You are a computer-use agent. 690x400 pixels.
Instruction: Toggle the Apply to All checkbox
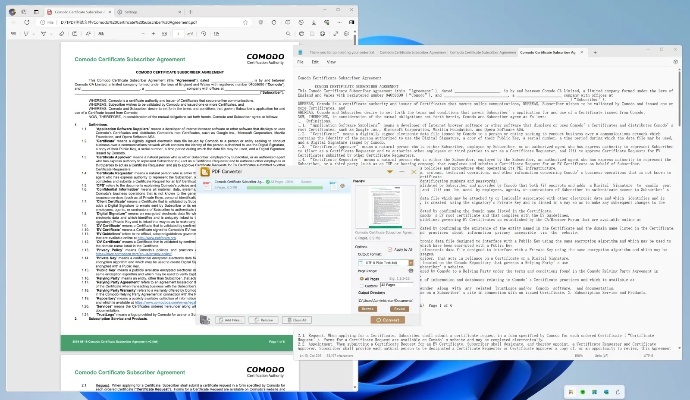pyautogui.click(x=390, y=250)
